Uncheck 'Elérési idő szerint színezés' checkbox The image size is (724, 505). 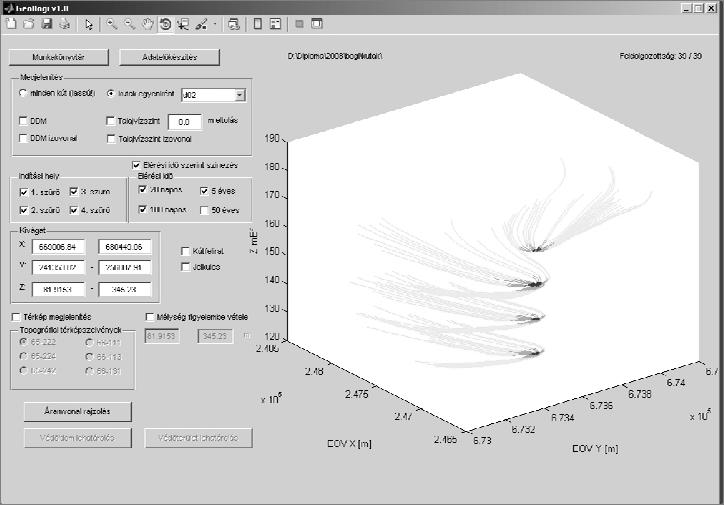(136, 165)
